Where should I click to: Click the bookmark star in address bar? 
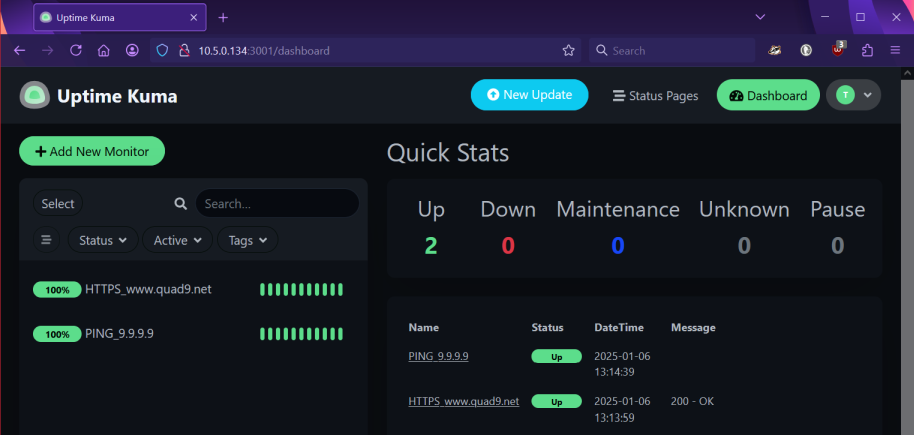click(x=568, y=50)
